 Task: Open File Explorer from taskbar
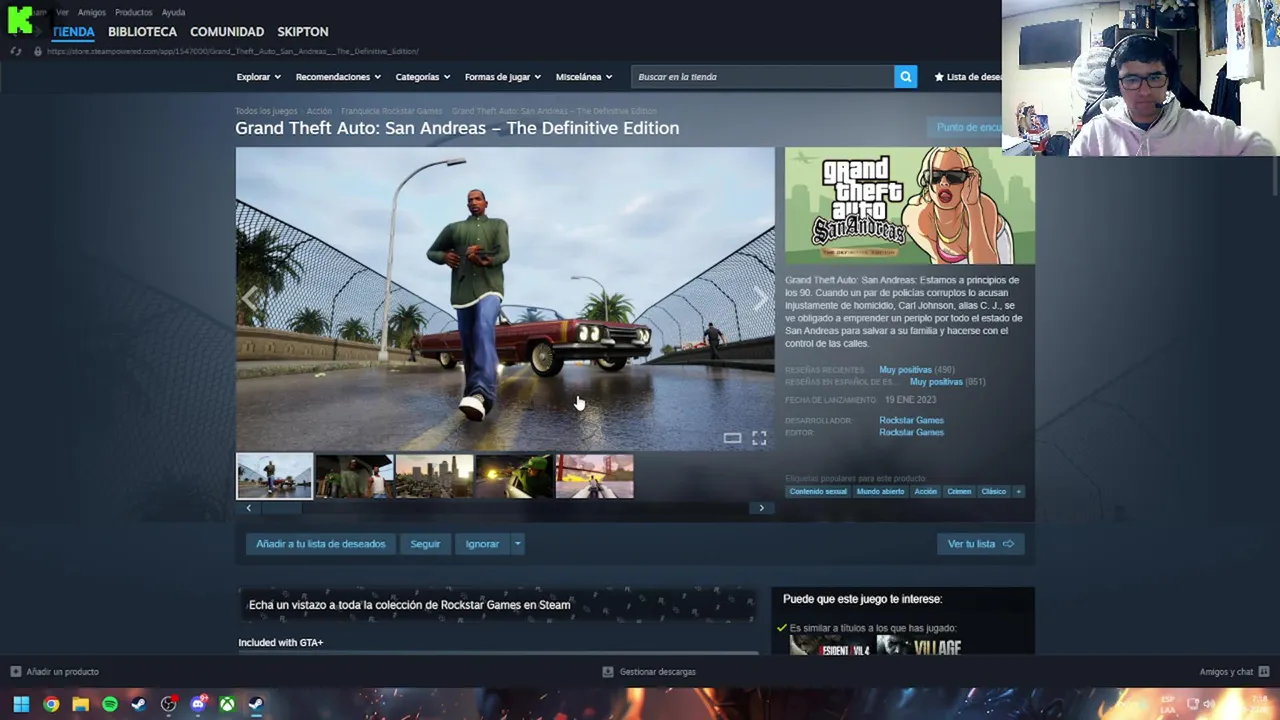click(x=80, y=704)
